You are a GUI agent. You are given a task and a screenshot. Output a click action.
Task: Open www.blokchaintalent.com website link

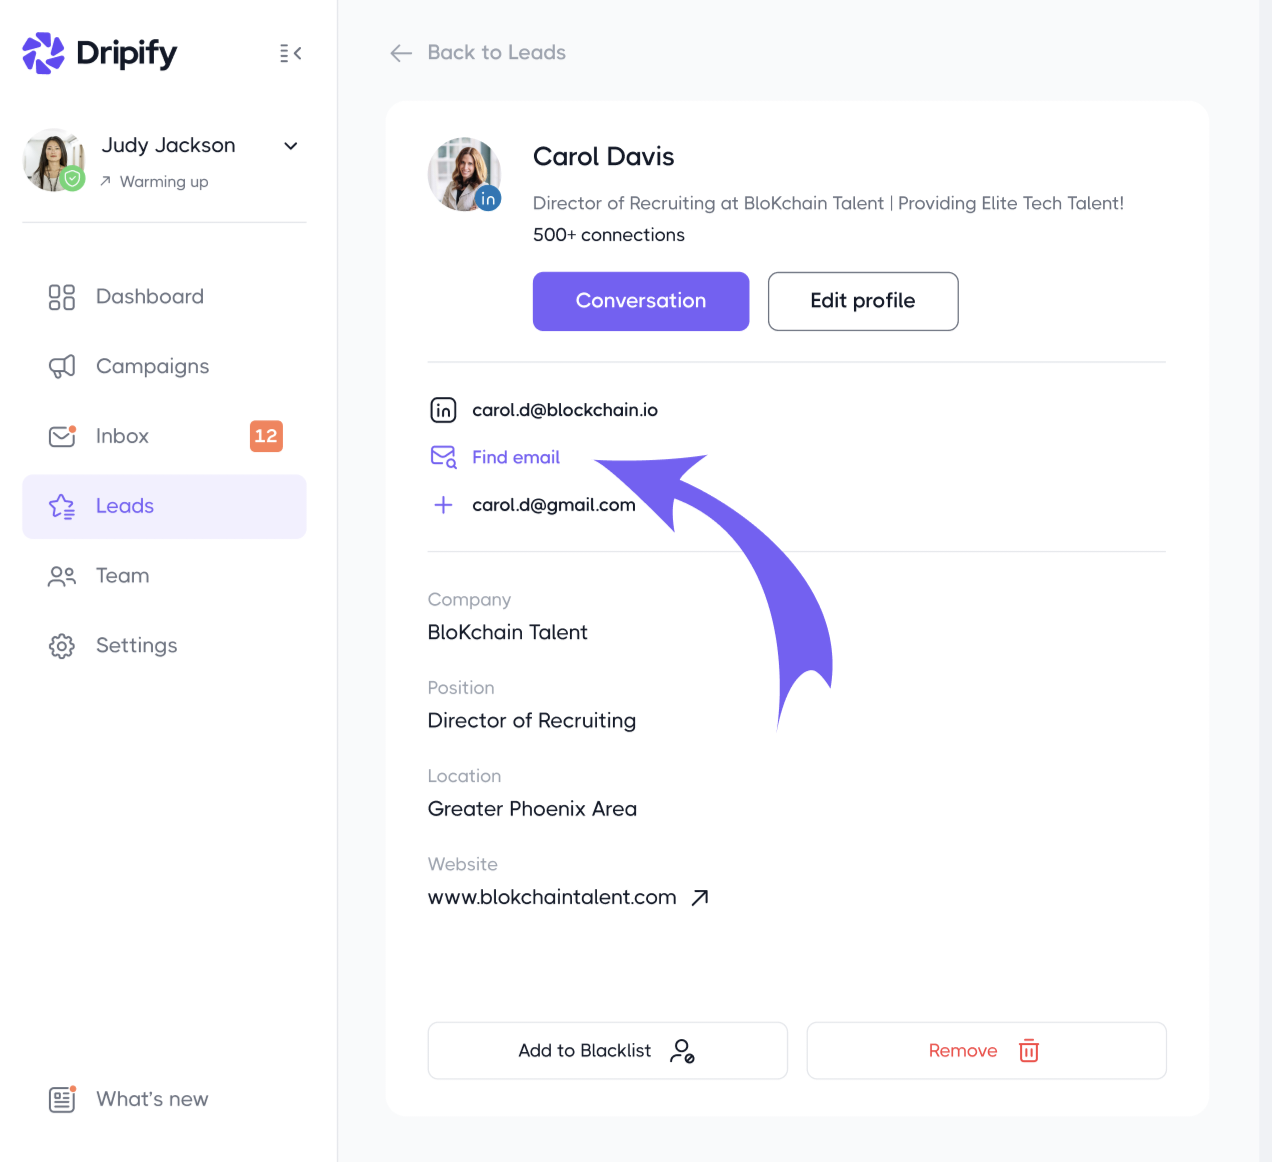(x=552, y=897)
